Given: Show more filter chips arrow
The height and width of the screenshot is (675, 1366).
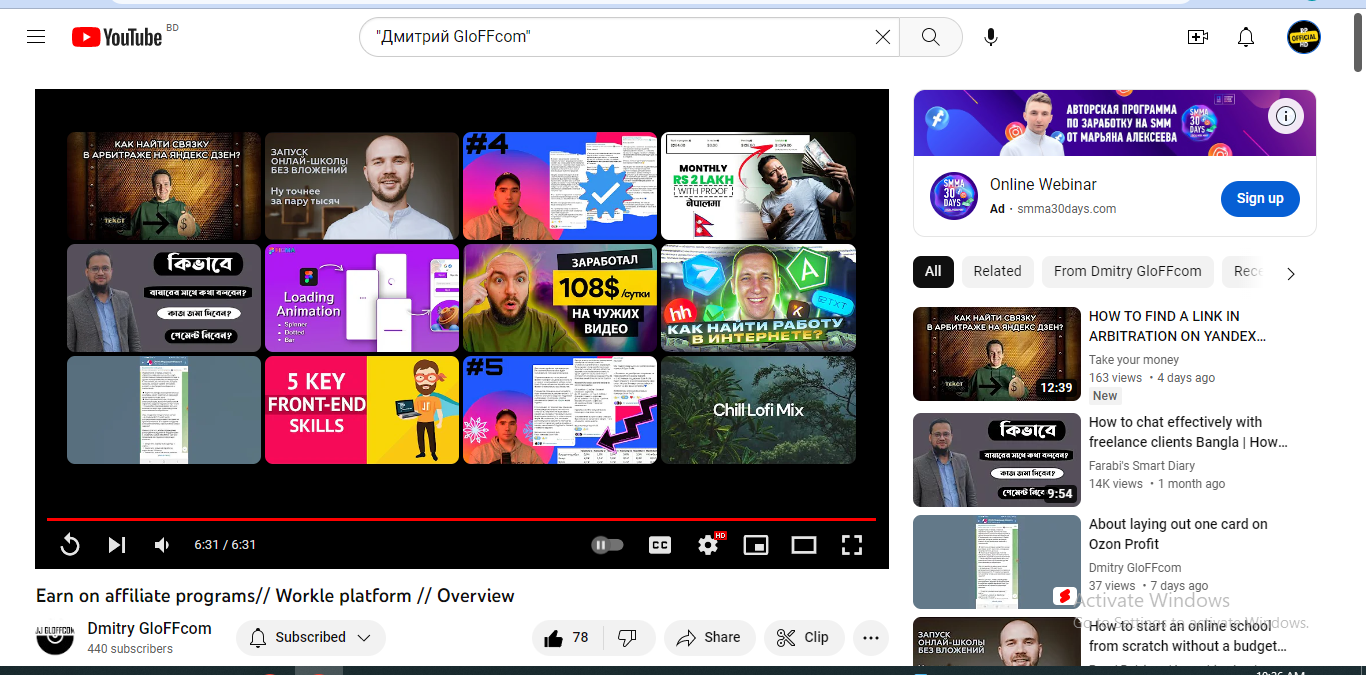Looking at the screenshot, I should pyautogui.click(x=1290, y=273).
